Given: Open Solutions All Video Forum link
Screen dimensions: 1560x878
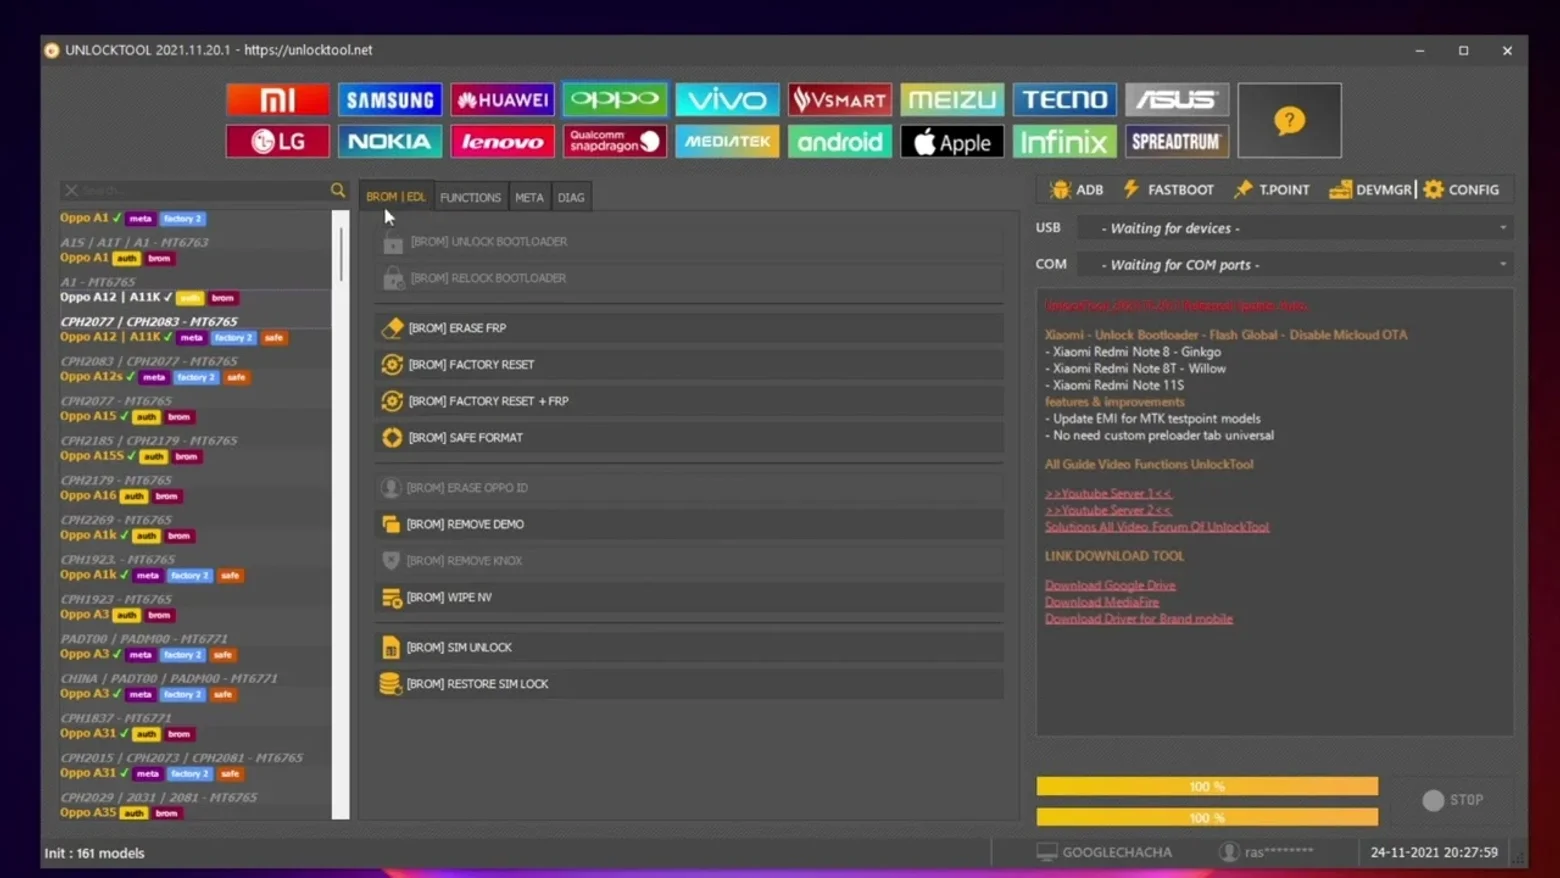Looking at the screenshot, I should click(x=1157, y=527).
